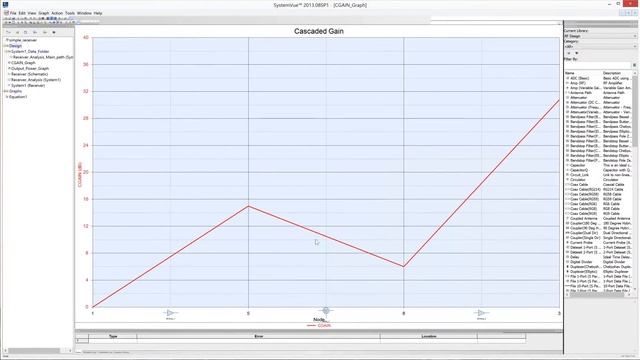
Task: Click the mixer symbol on the graph axis
Action: (326, 311)
